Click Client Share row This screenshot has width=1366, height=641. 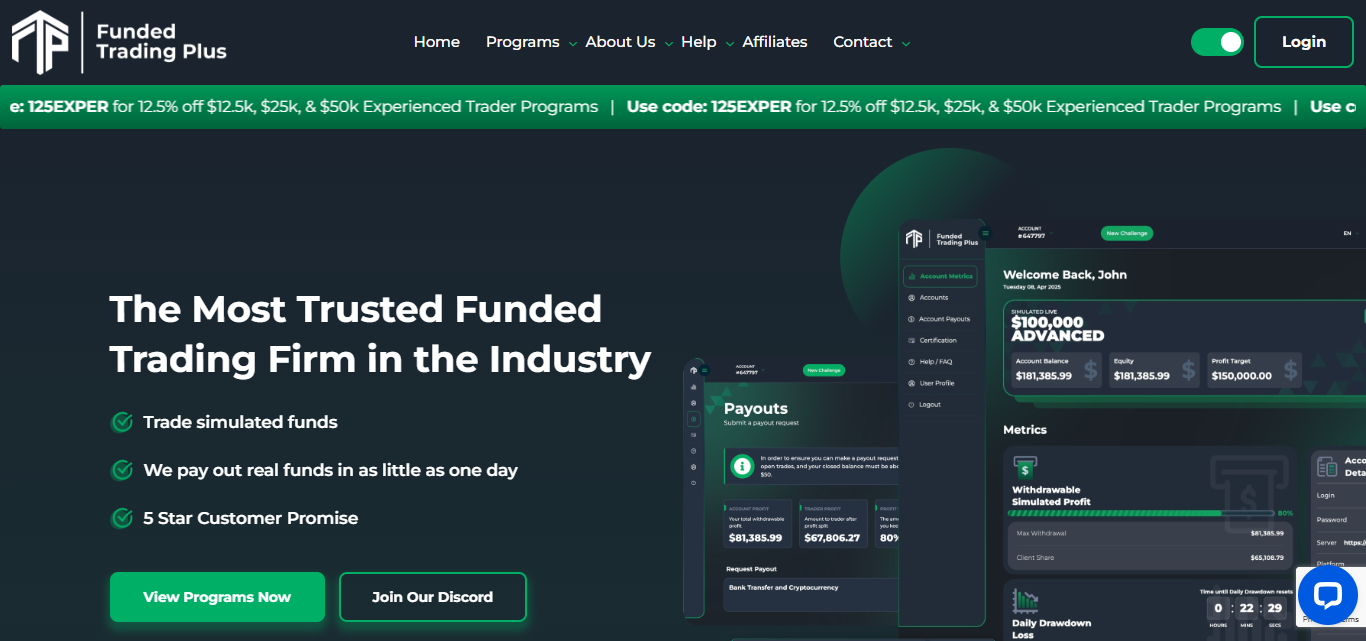point(1149,557)
